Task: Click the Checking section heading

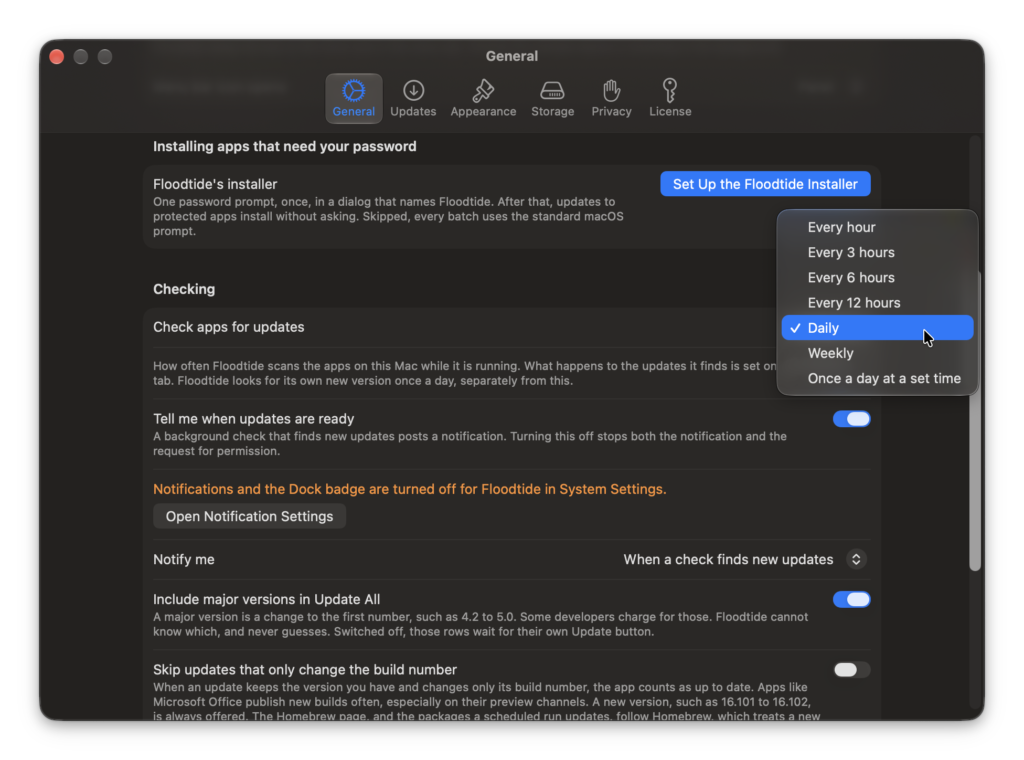Action: (x=184, y=289)
